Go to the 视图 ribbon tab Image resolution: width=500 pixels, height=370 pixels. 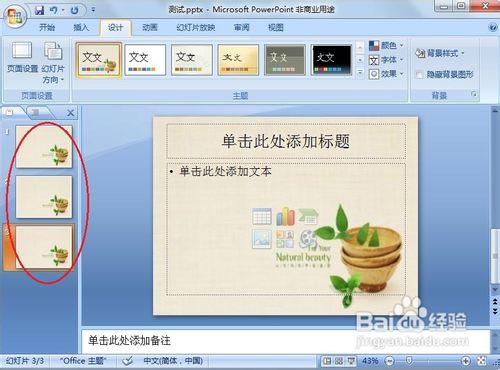276,27
